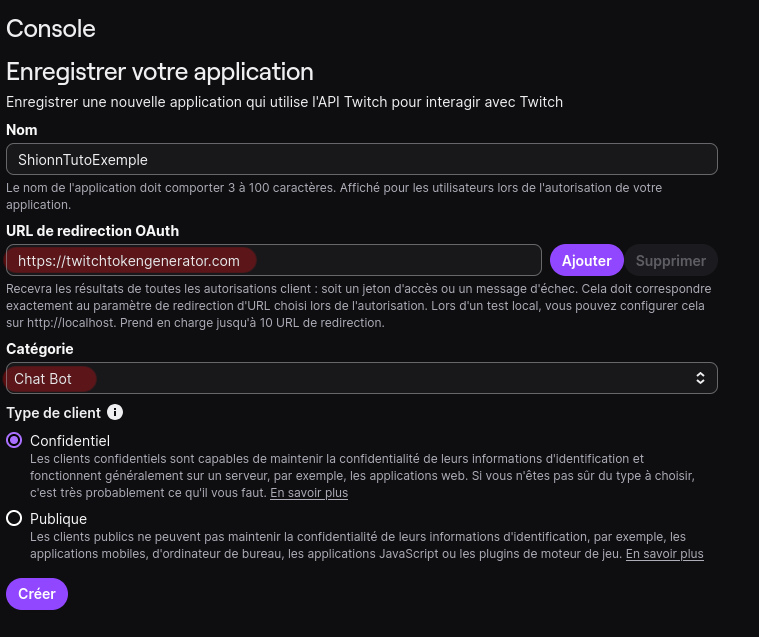Image resolution: width=759 pixels, height=637 pixels.
Task: Click the Catégorie label above the dropdown
Action: click(x=40, y=348)
